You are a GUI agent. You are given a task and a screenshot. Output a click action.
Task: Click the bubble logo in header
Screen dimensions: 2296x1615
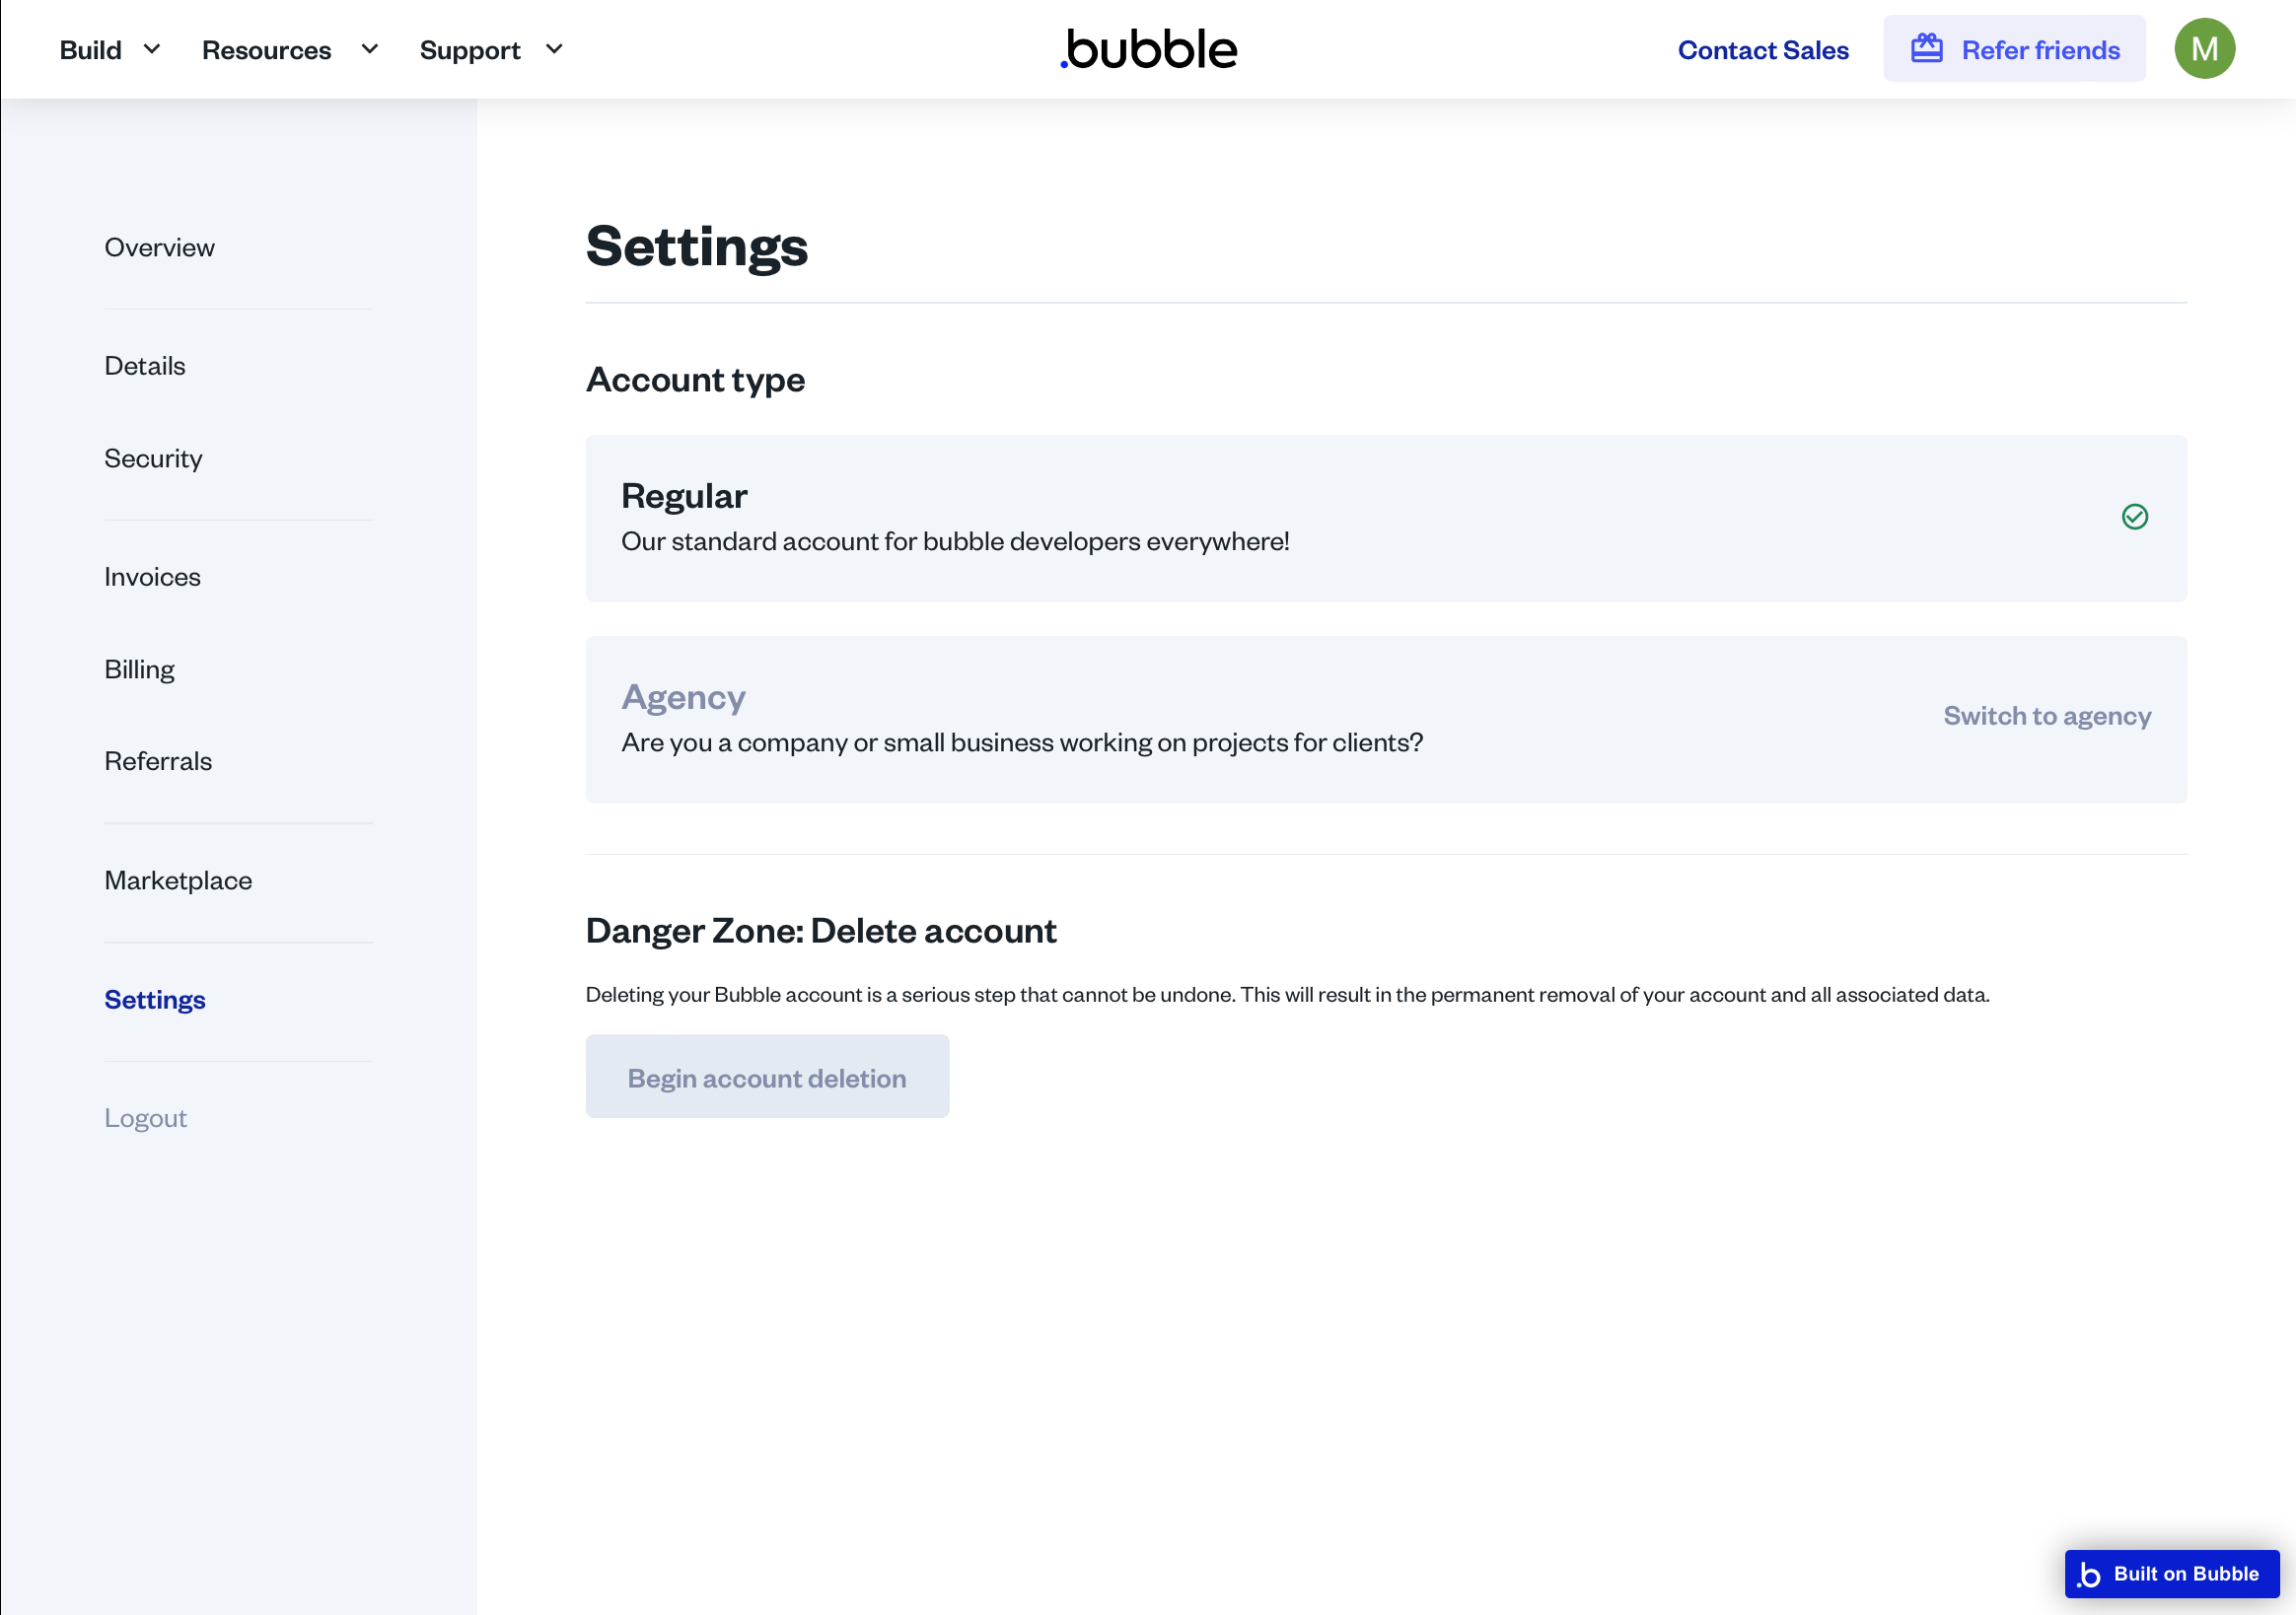coord(1148,50)
